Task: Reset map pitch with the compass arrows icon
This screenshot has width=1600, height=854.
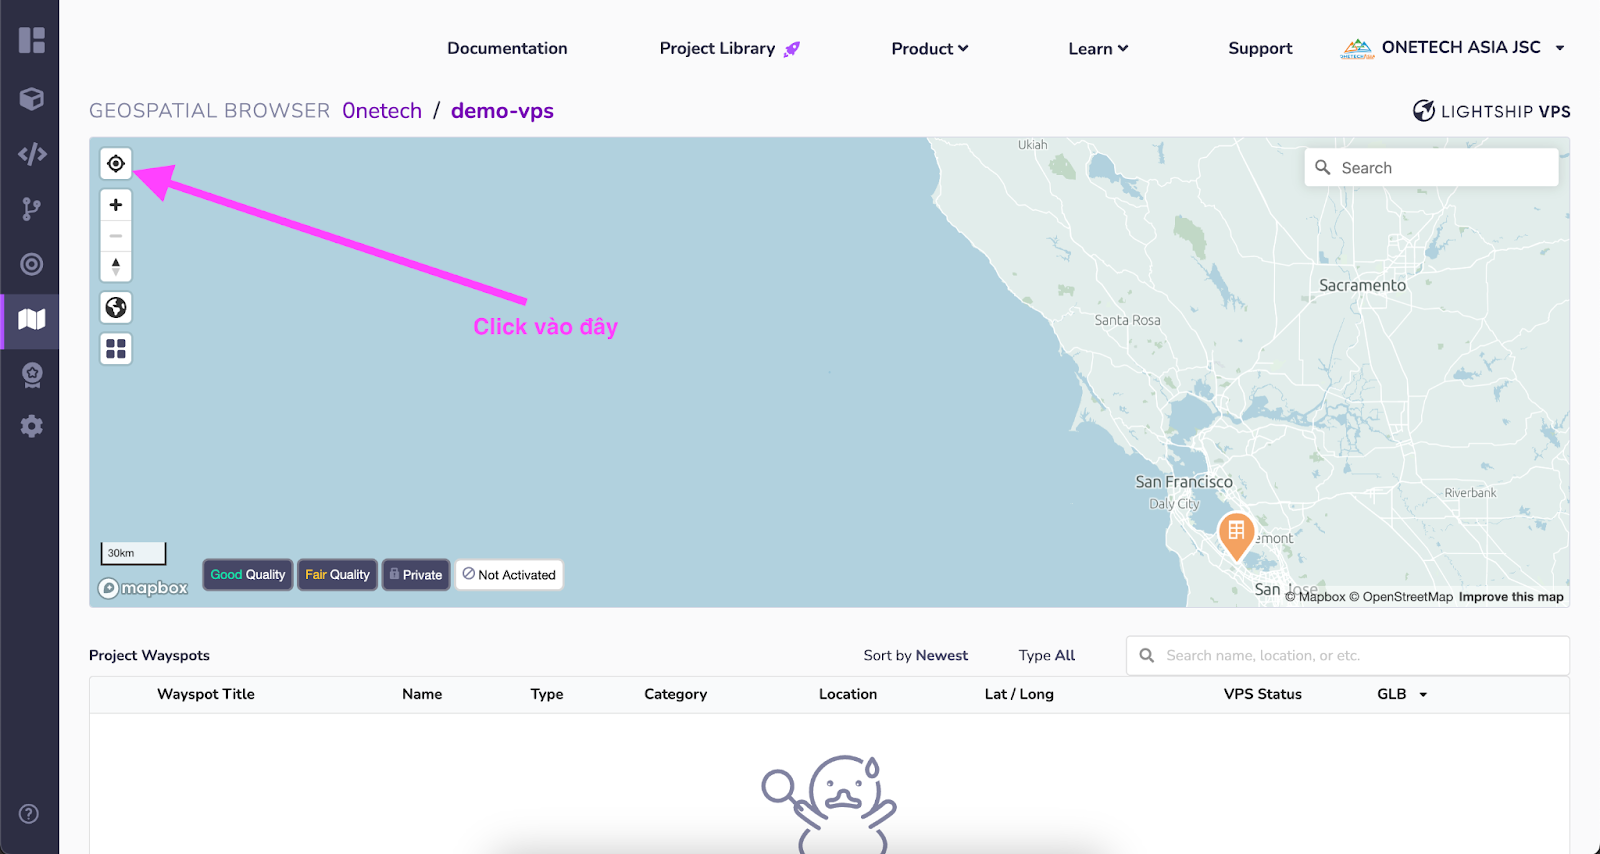Action: tap(115, 265)
